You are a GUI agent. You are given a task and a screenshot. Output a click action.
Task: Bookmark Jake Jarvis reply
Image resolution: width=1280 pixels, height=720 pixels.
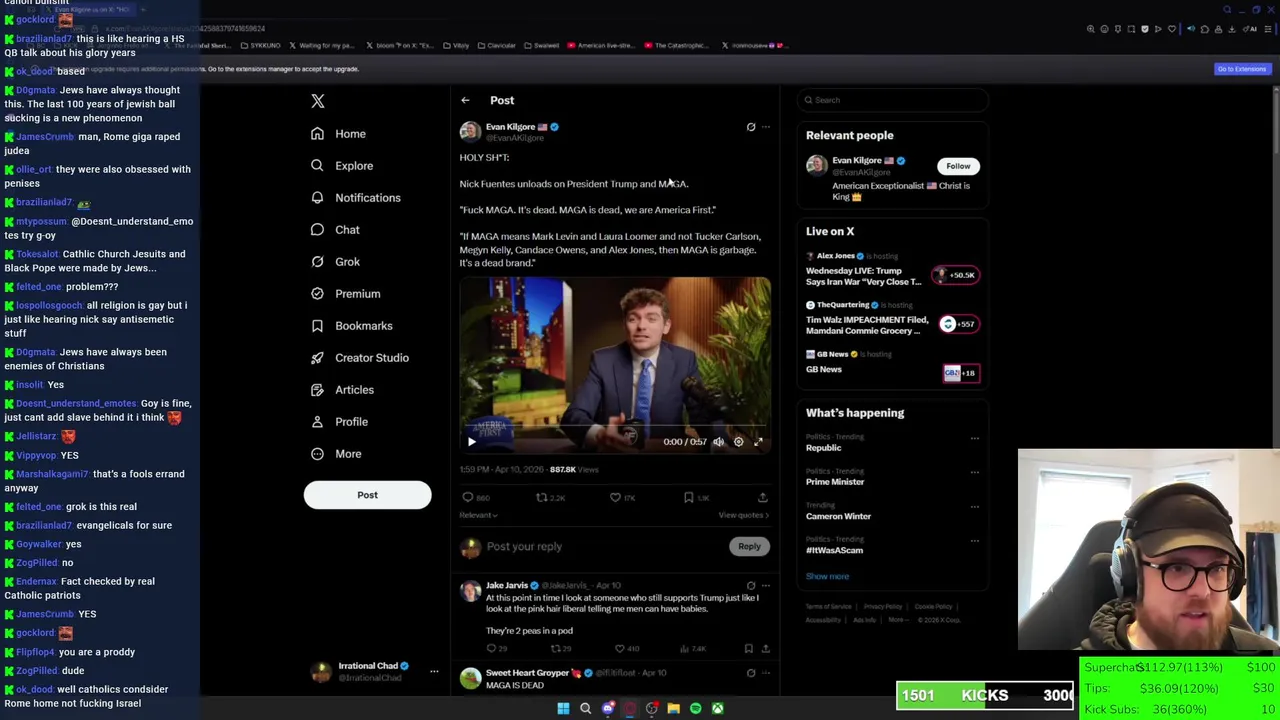point(748,648)
